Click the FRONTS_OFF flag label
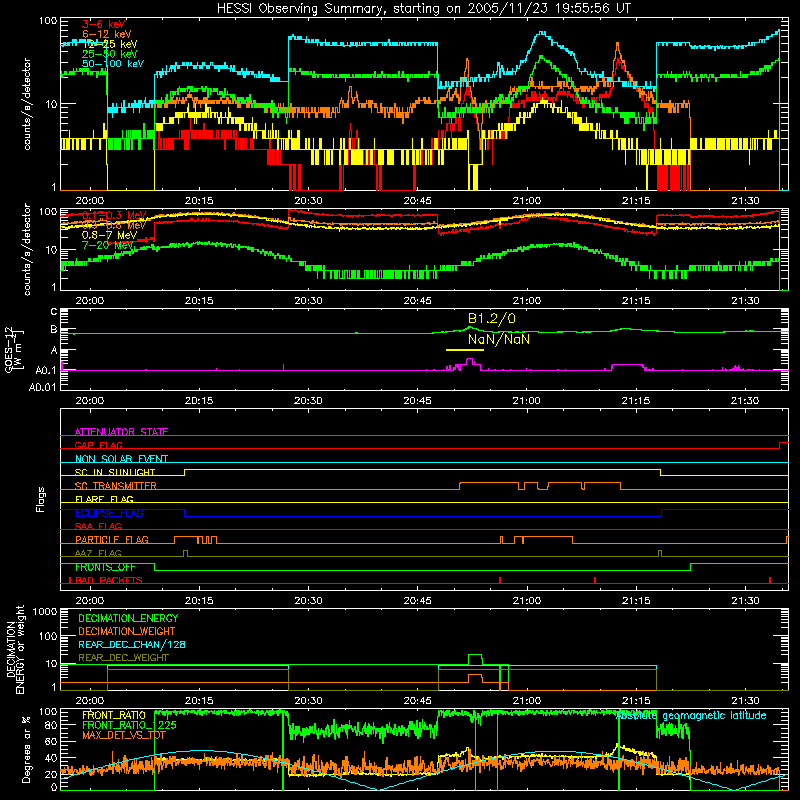This screenshot has height=800, width=800. 105,567
